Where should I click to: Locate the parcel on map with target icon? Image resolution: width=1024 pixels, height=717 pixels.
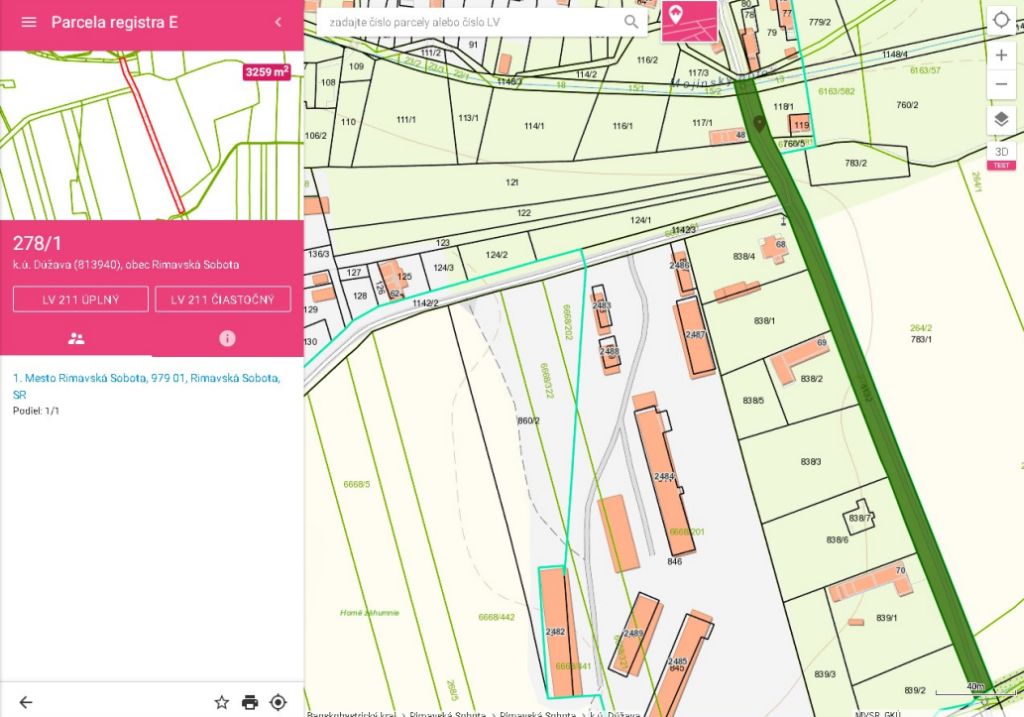pyautogui.click(x=278, y=702)
